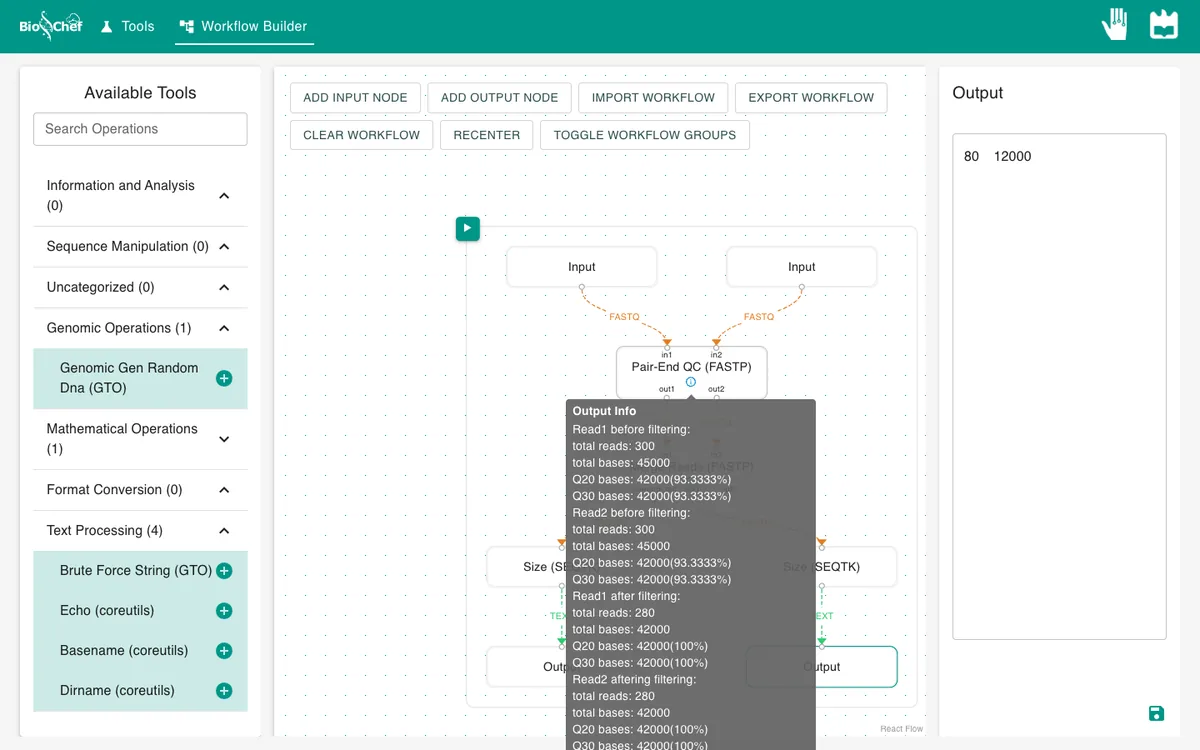Collapse the Information and Analysis category
The height and width of the screenshot is (750, 1200).
click(224, 196)
